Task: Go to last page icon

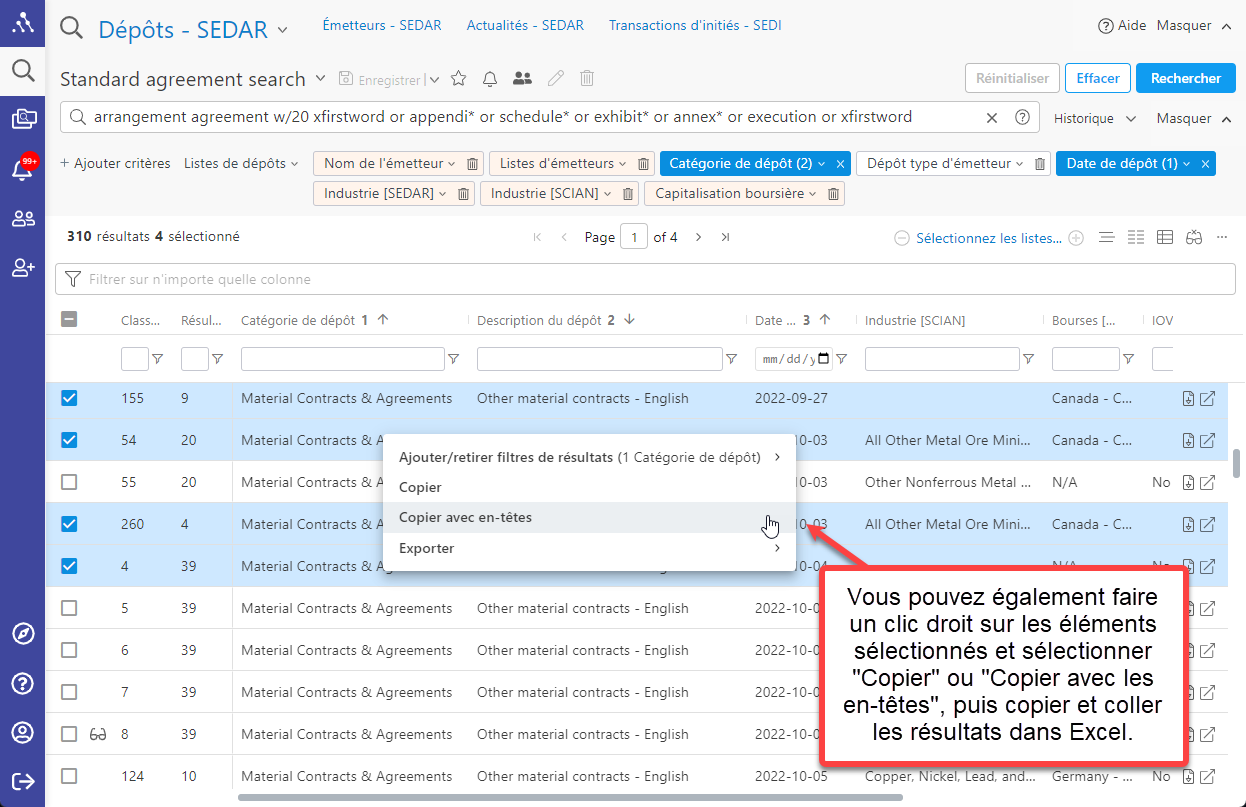Action: coord(725,238)
